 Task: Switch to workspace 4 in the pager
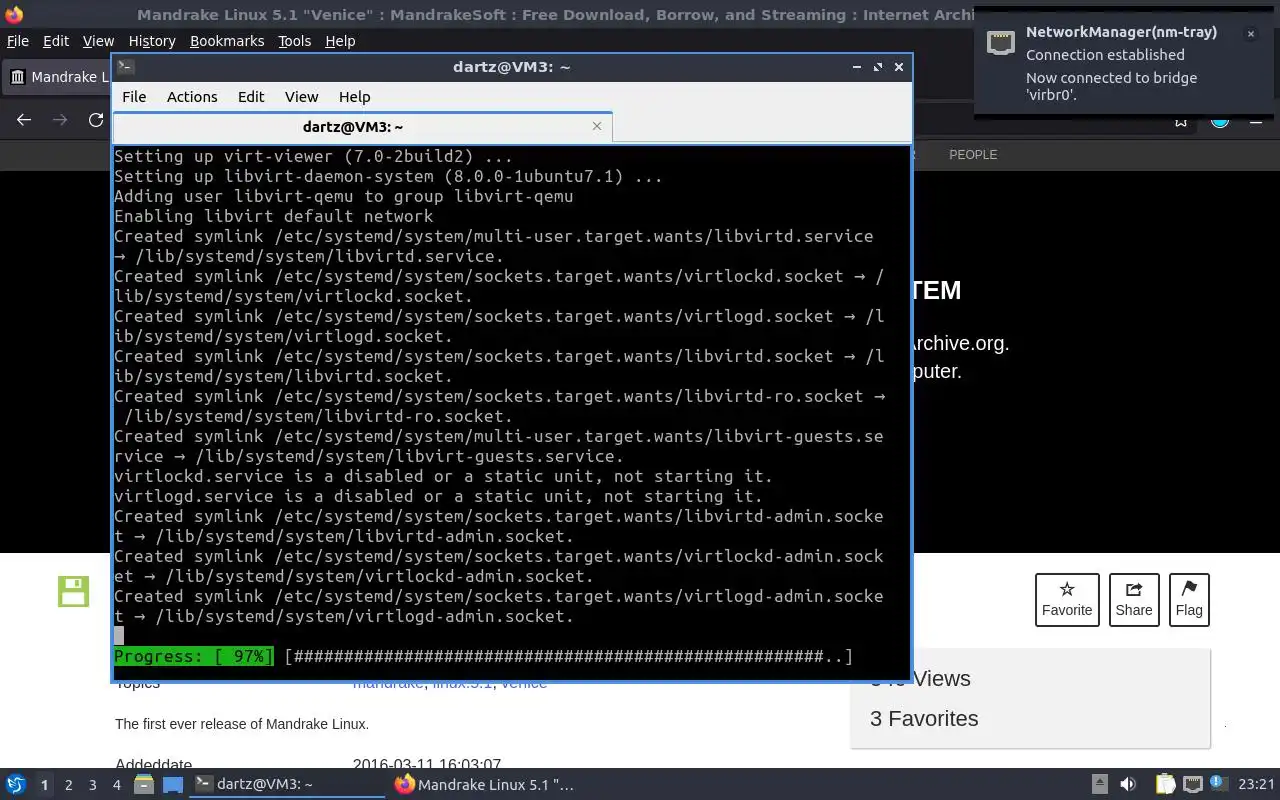point(116,785)
